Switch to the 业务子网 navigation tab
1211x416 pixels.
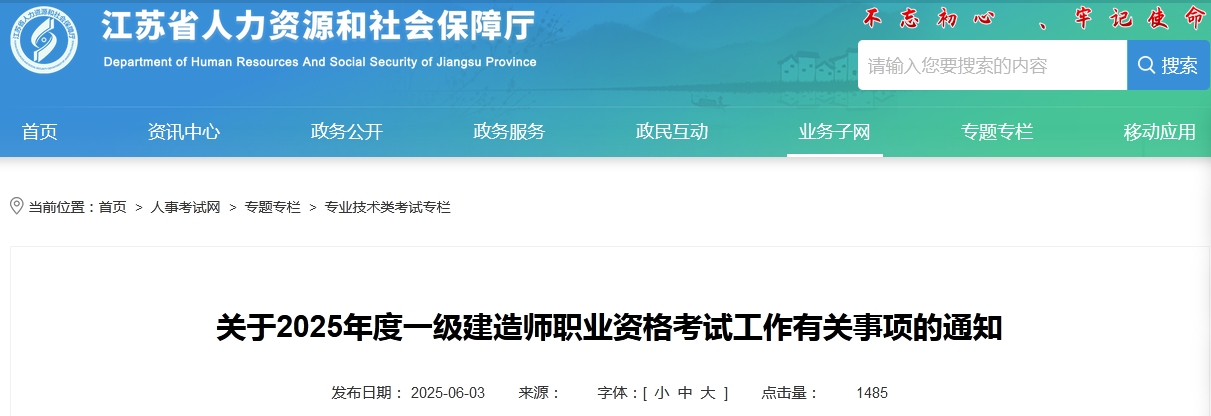tap(834, 132)
